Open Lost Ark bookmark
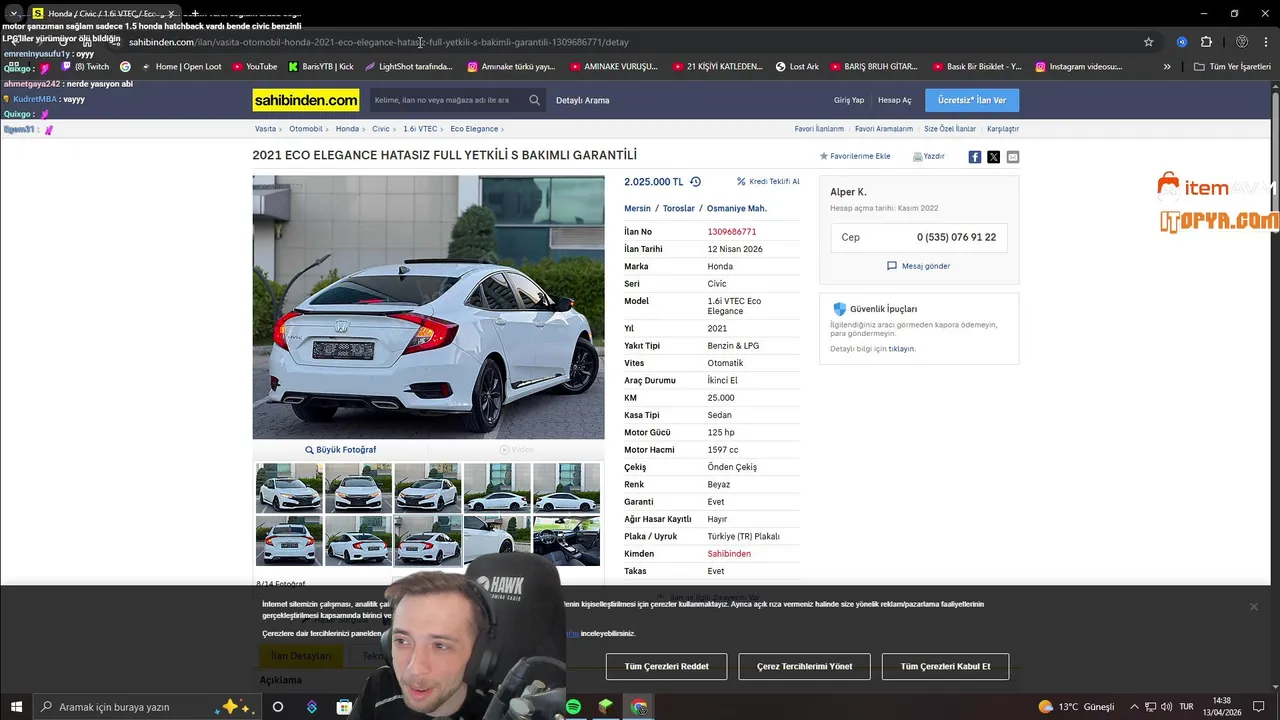This screenshot has height=720, width=1280. click(x=797, y=67)
